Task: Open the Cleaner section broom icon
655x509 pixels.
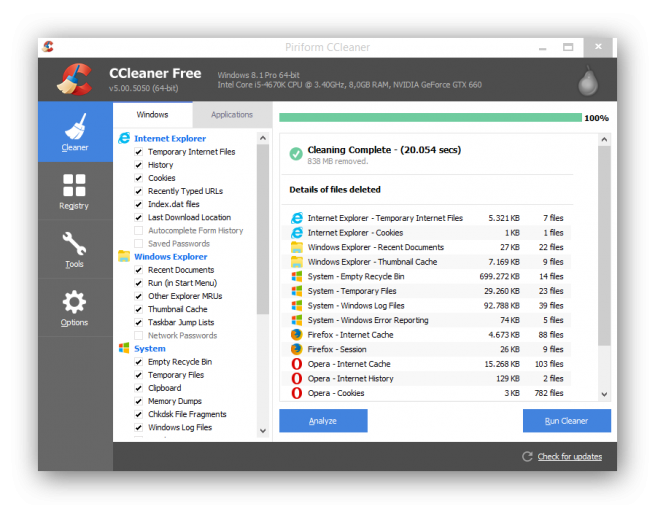Action: point(76,126)
